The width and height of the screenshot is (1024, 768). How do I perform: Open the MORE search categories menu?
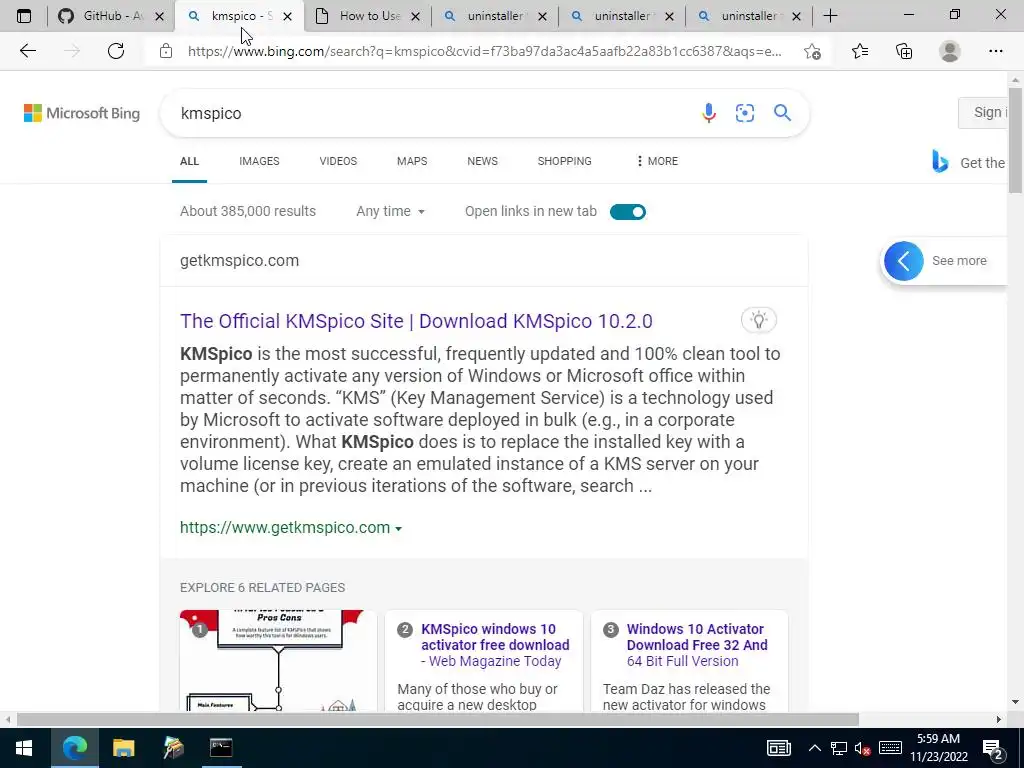coord(657,161)
